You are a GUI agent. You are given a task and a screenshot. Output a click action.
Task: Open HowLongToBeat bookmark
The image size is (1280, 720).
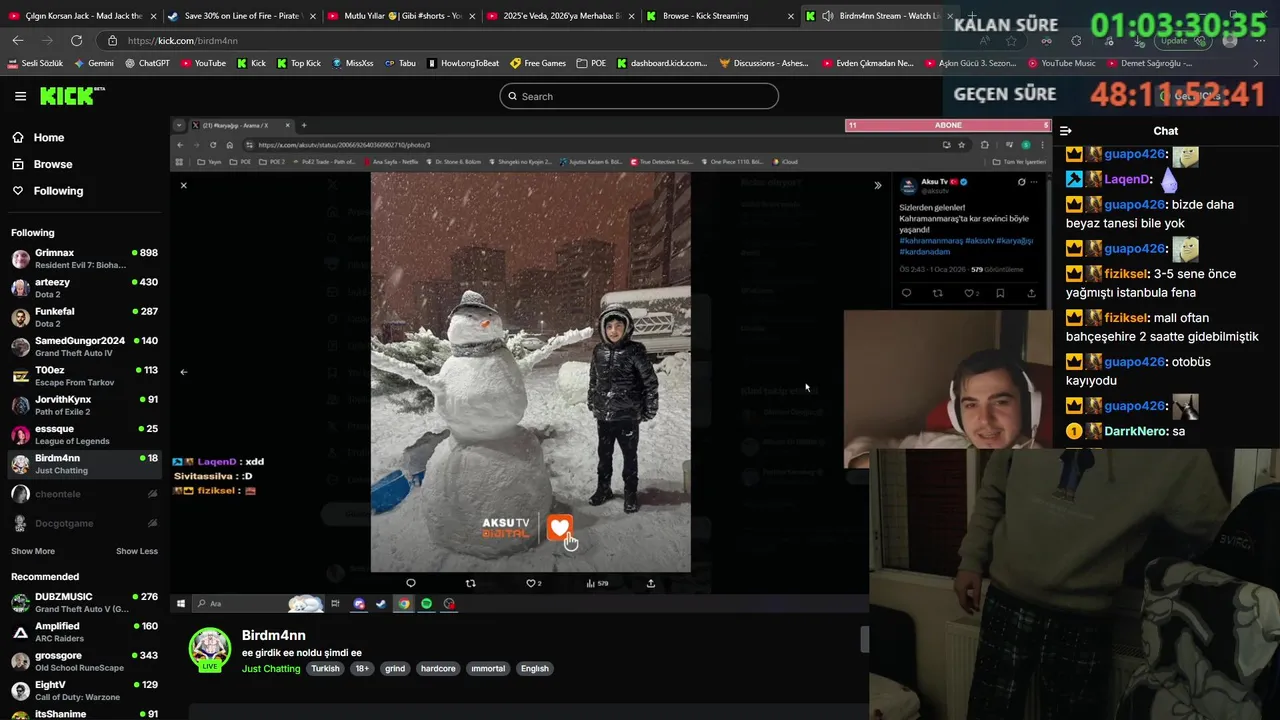click(x=463, y=63)
